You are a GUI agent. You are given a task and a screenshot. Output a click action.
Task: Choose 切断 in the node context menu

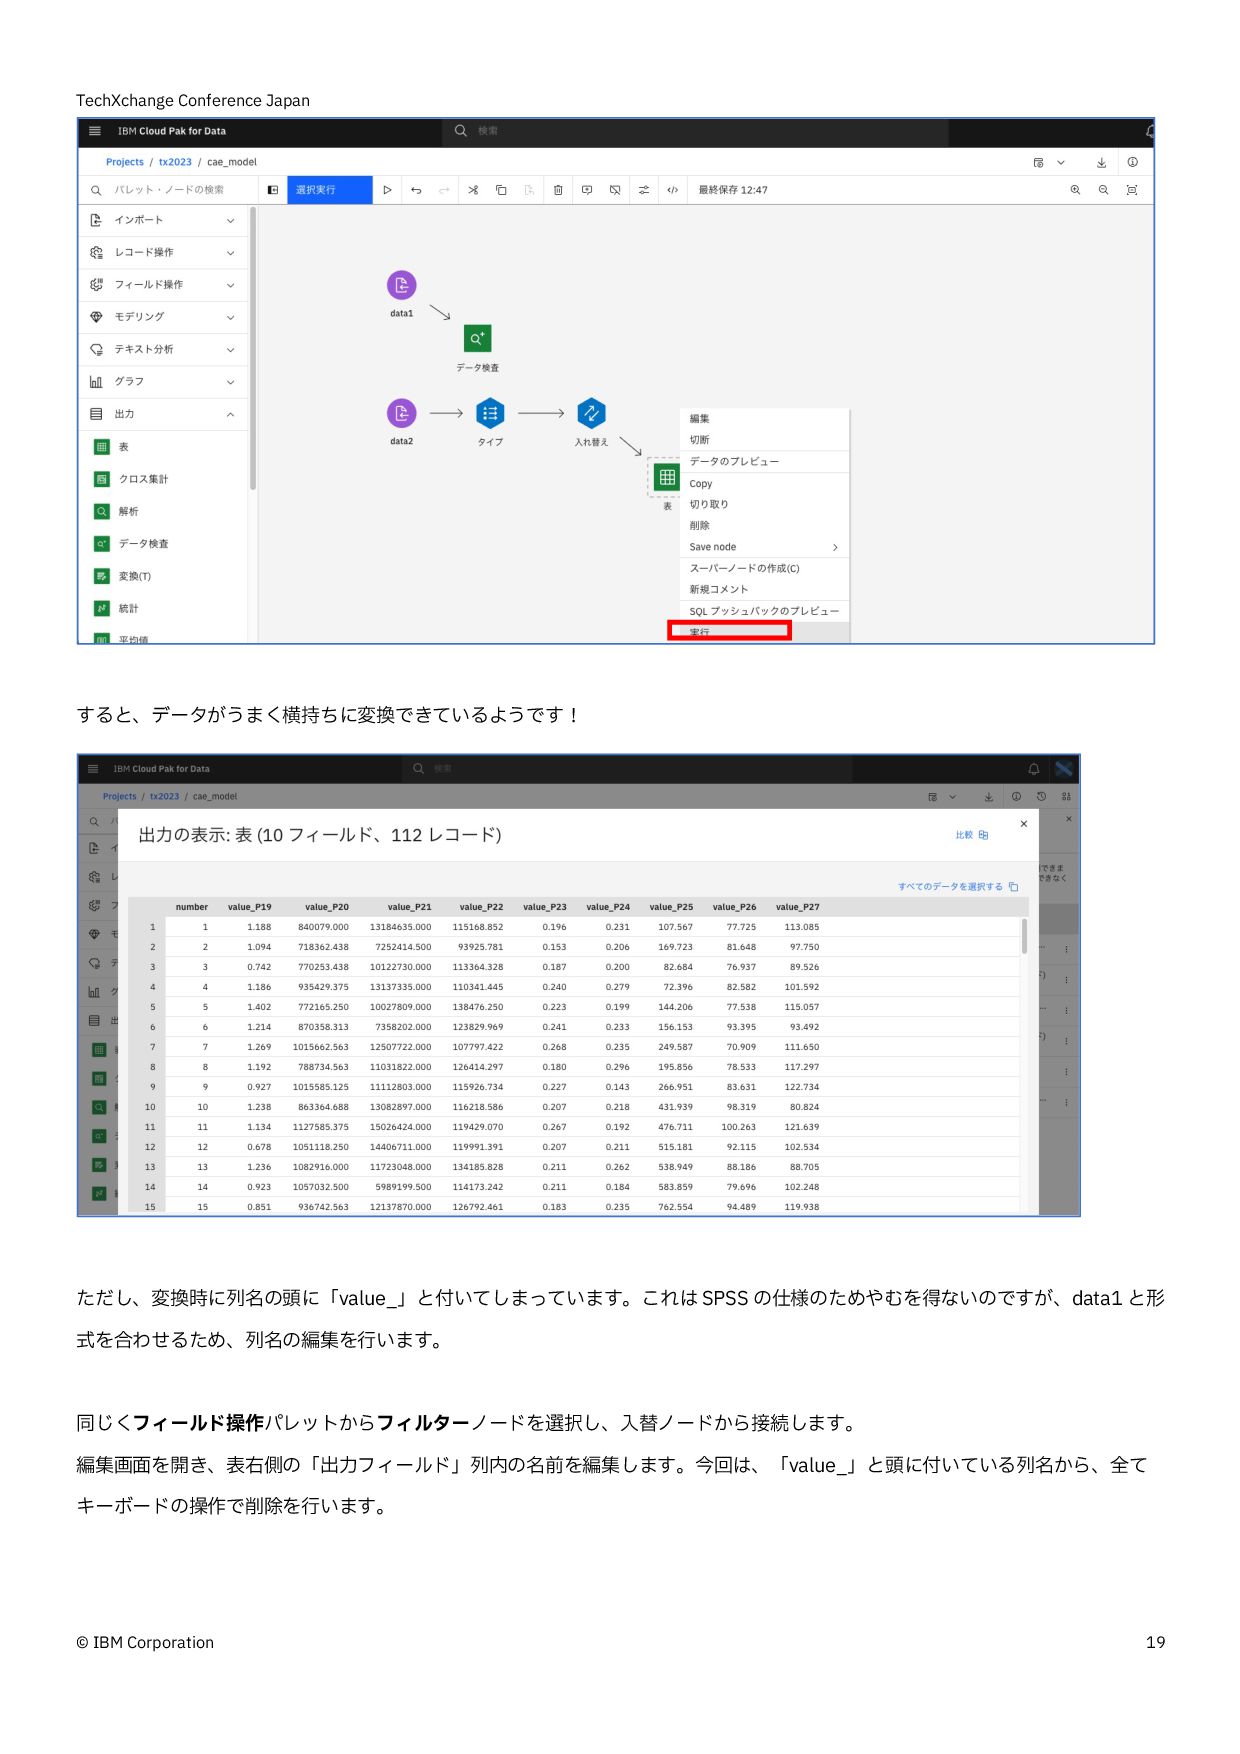765,440
